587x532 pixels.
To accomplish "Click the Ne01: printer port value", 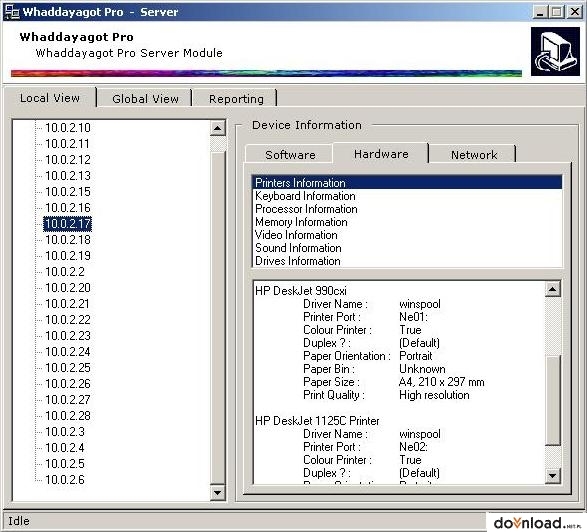I will (413, 317).
